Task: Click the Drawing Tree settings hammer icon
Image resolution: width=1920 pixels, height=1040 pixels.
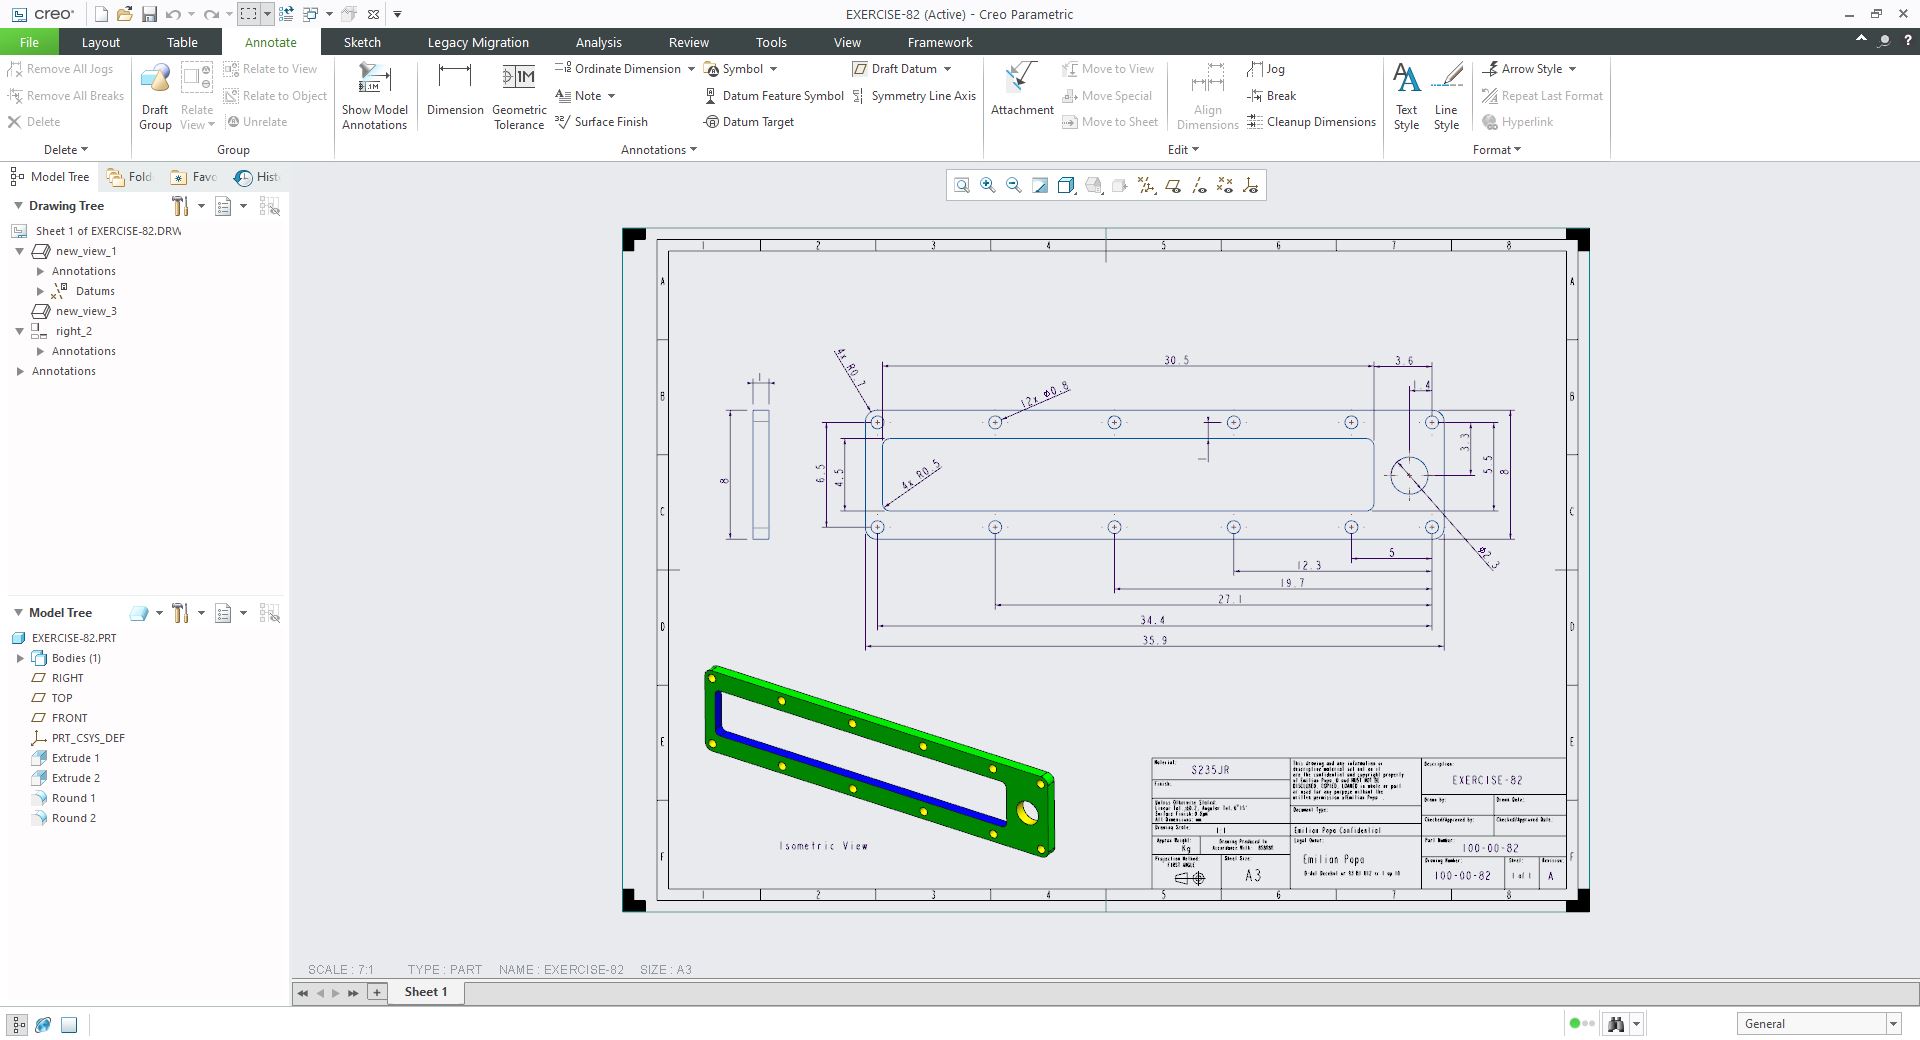Action: 180,206
